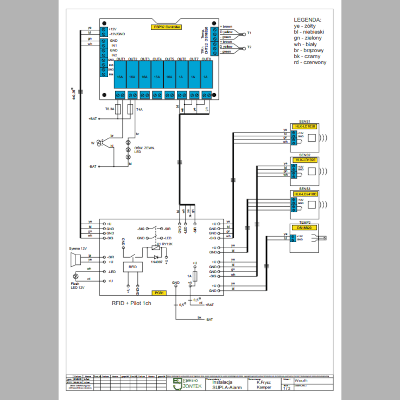Select the OUT8 blue relay block

(x=206, y=74)
